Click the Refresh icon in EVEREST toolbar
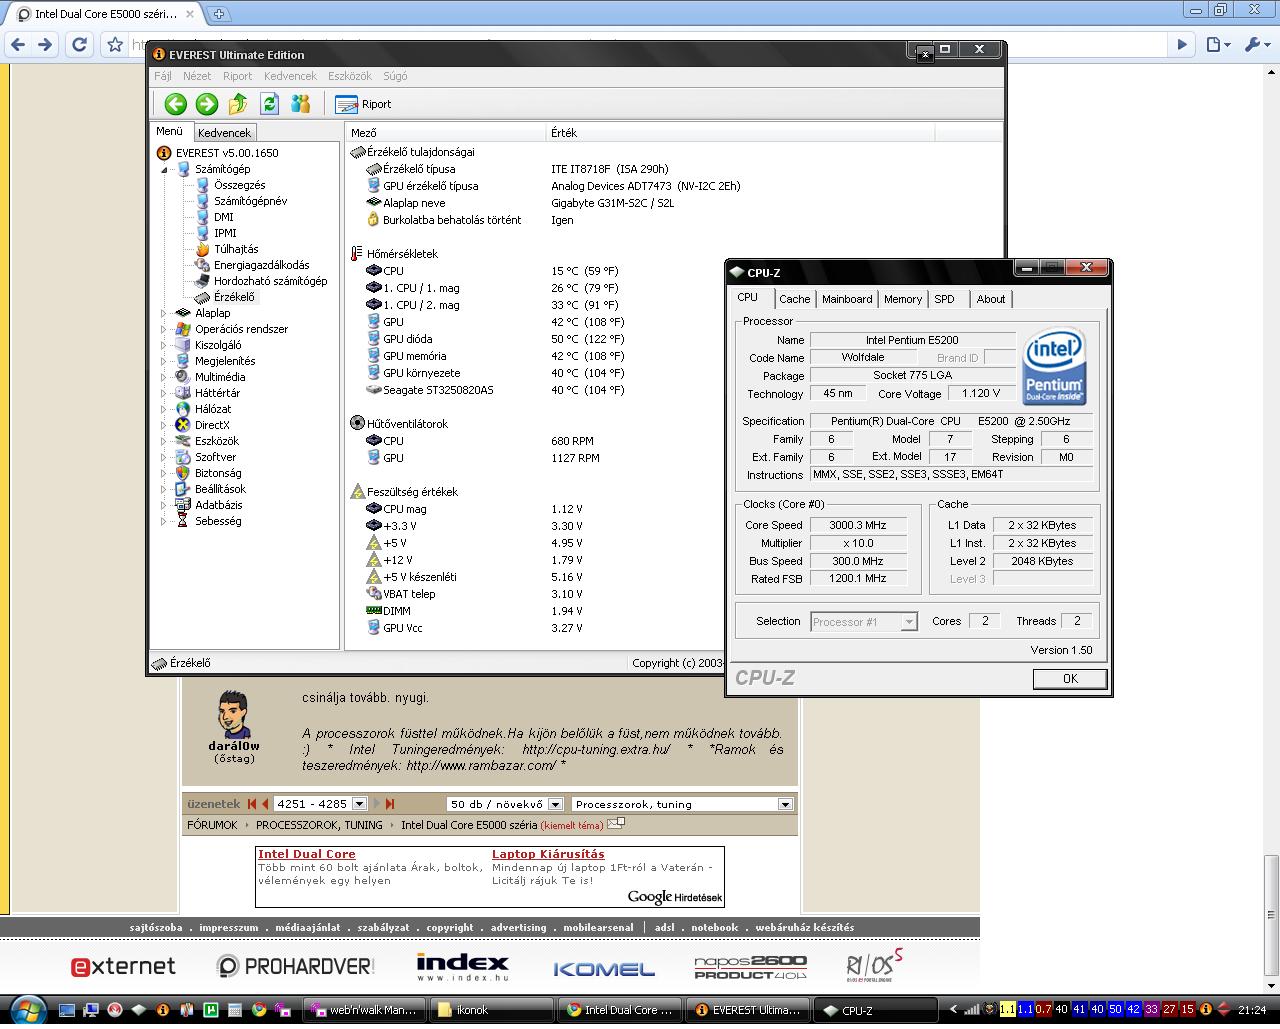 [x=269, y=104]
